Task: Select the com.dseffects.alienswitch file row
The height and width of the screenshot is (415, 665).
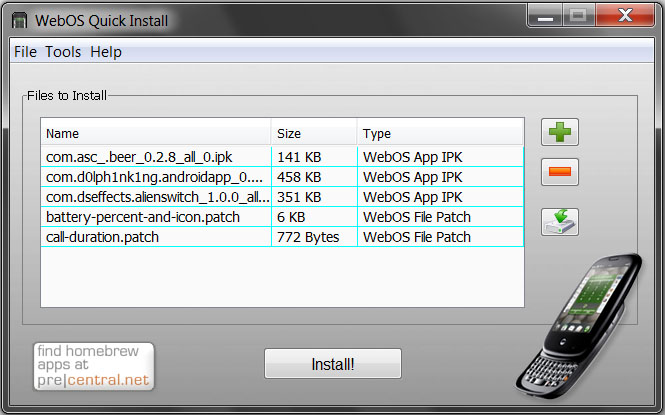Action: (282, 197)
